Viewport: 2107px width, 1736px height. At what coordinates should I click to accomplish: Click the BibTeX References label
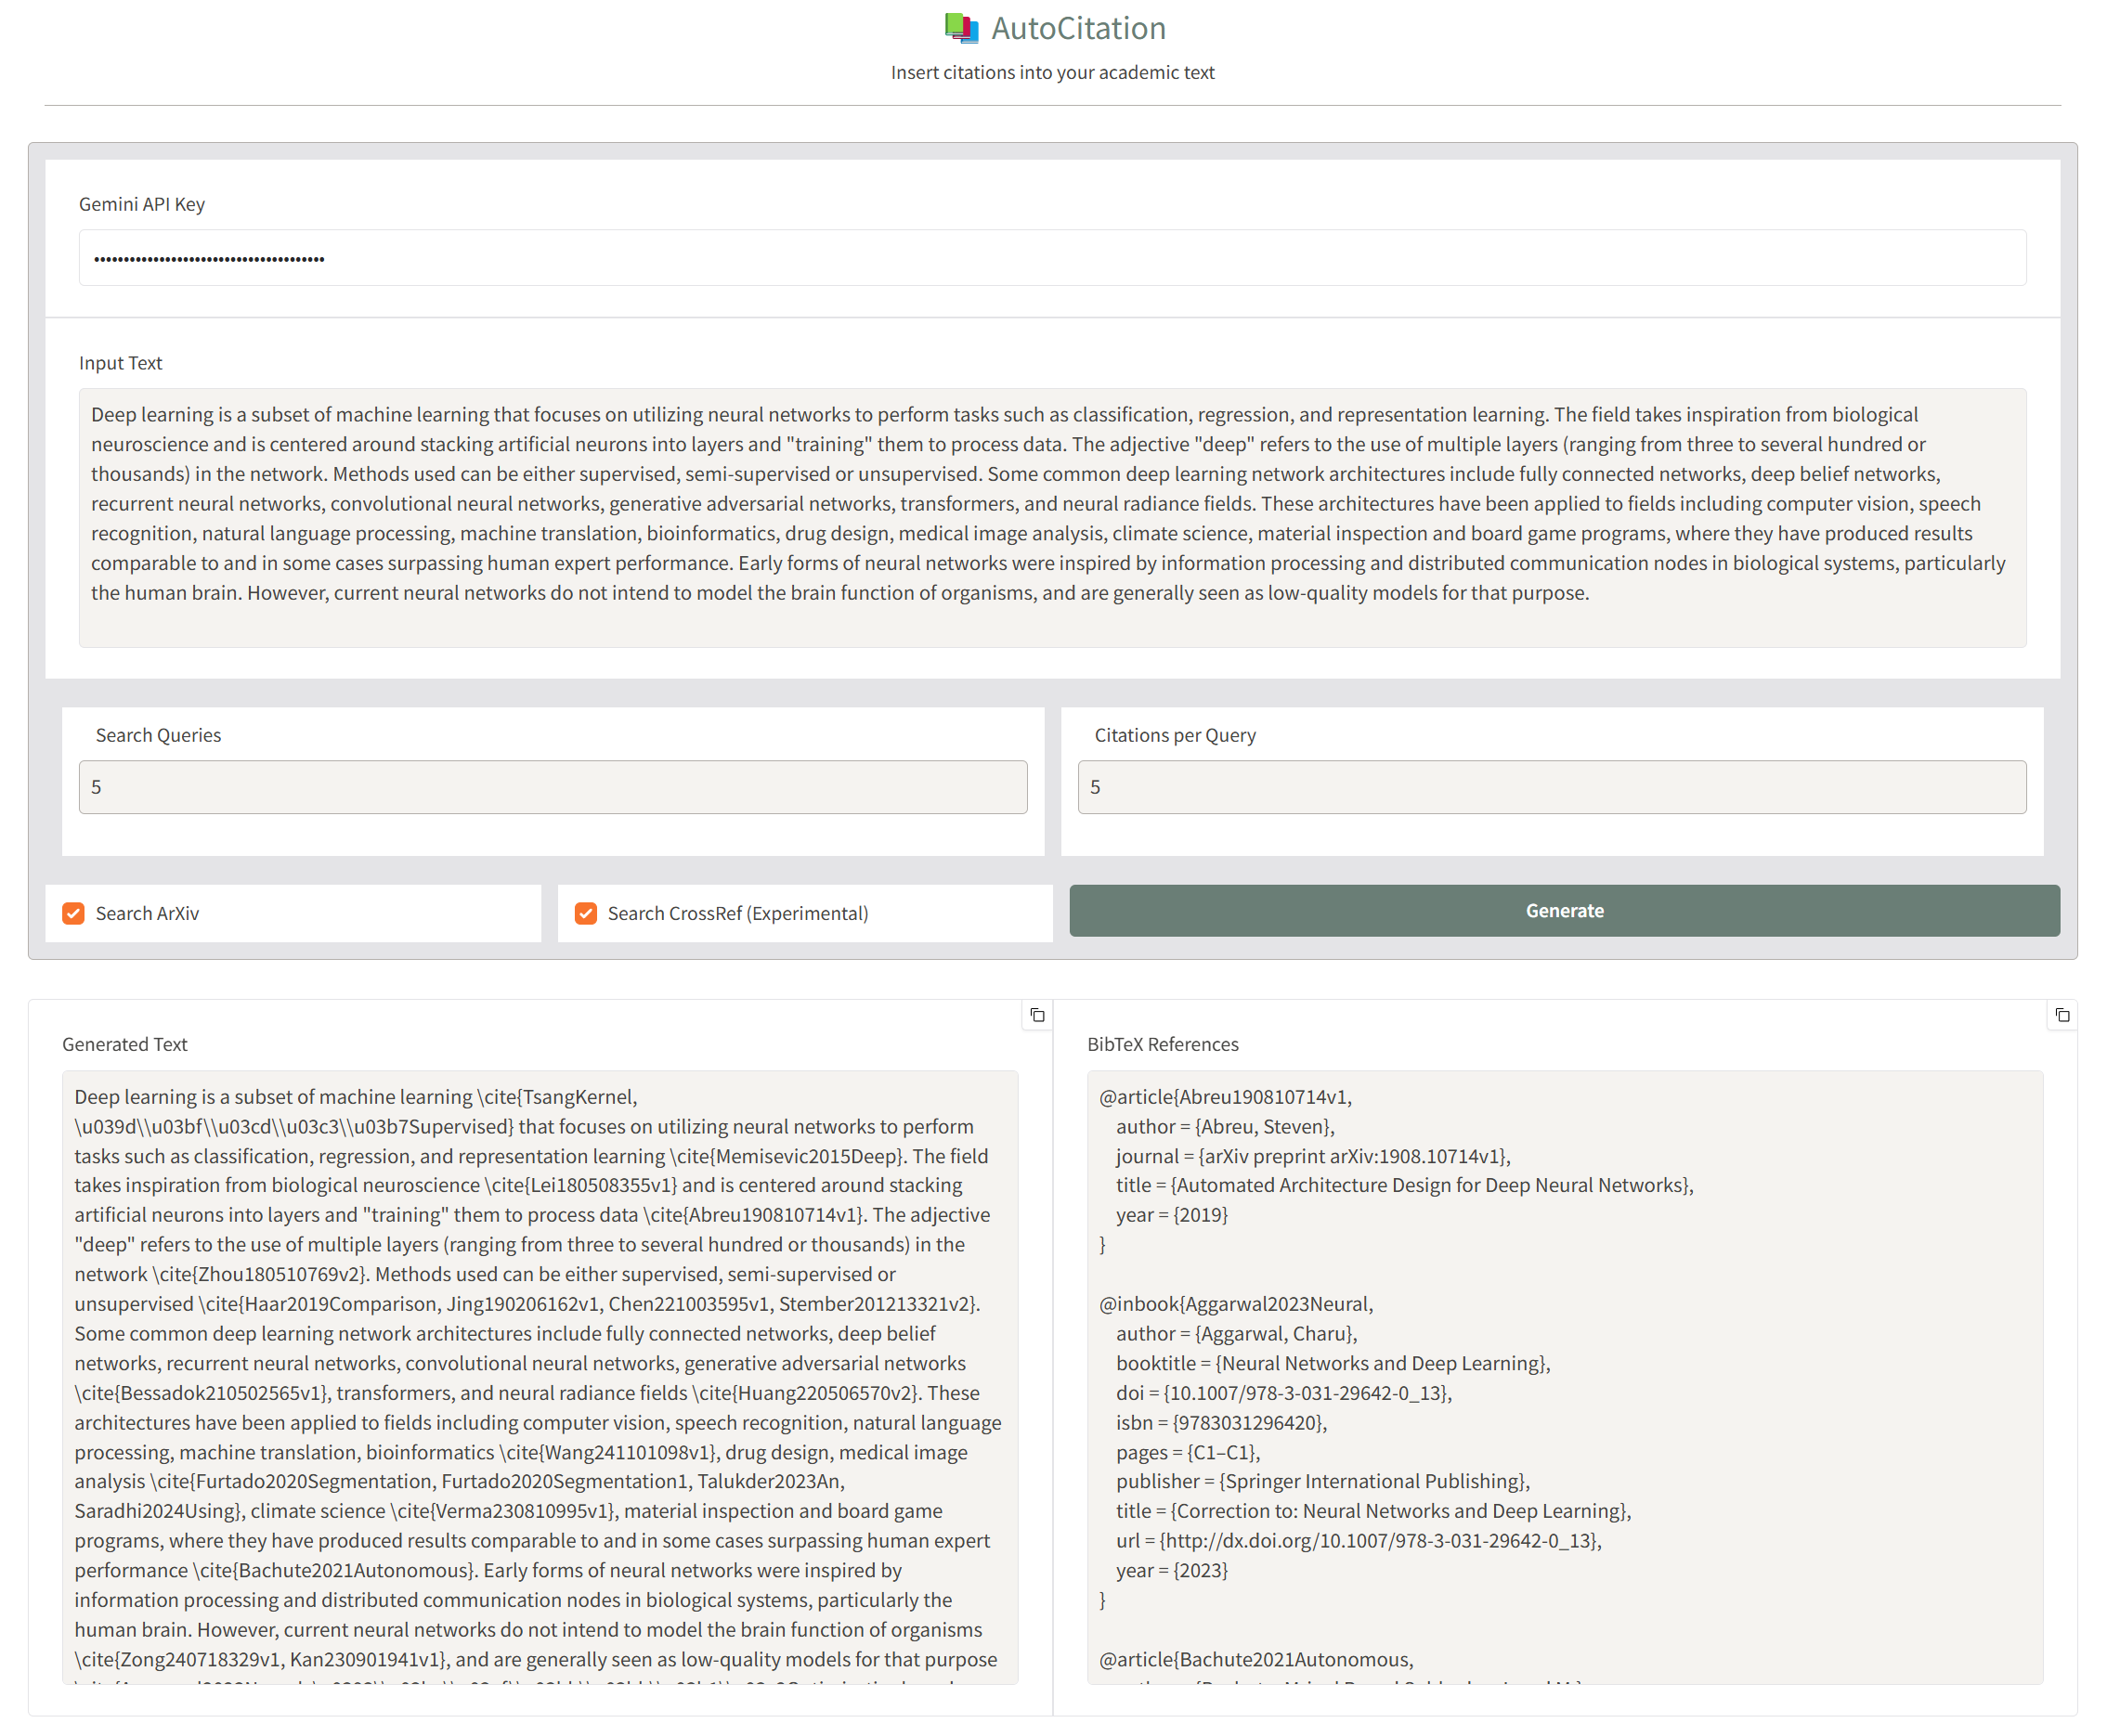click(x=1162, y=1044)
